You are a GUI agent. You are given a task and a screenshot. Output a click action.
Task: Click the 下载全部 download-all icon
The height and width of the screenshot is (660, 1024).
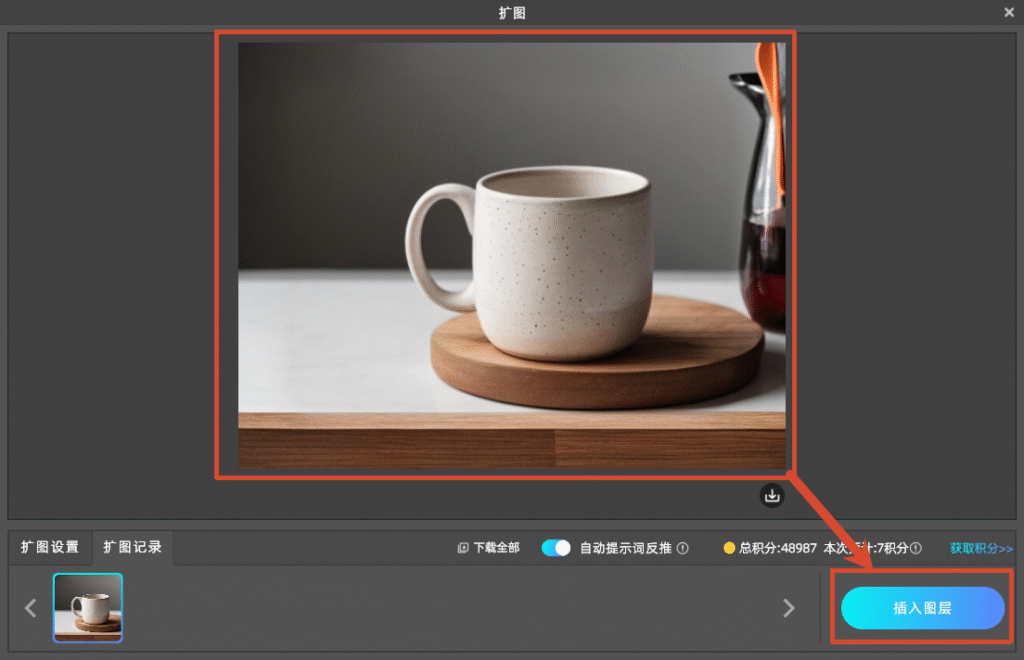click(x=463, y=548)
